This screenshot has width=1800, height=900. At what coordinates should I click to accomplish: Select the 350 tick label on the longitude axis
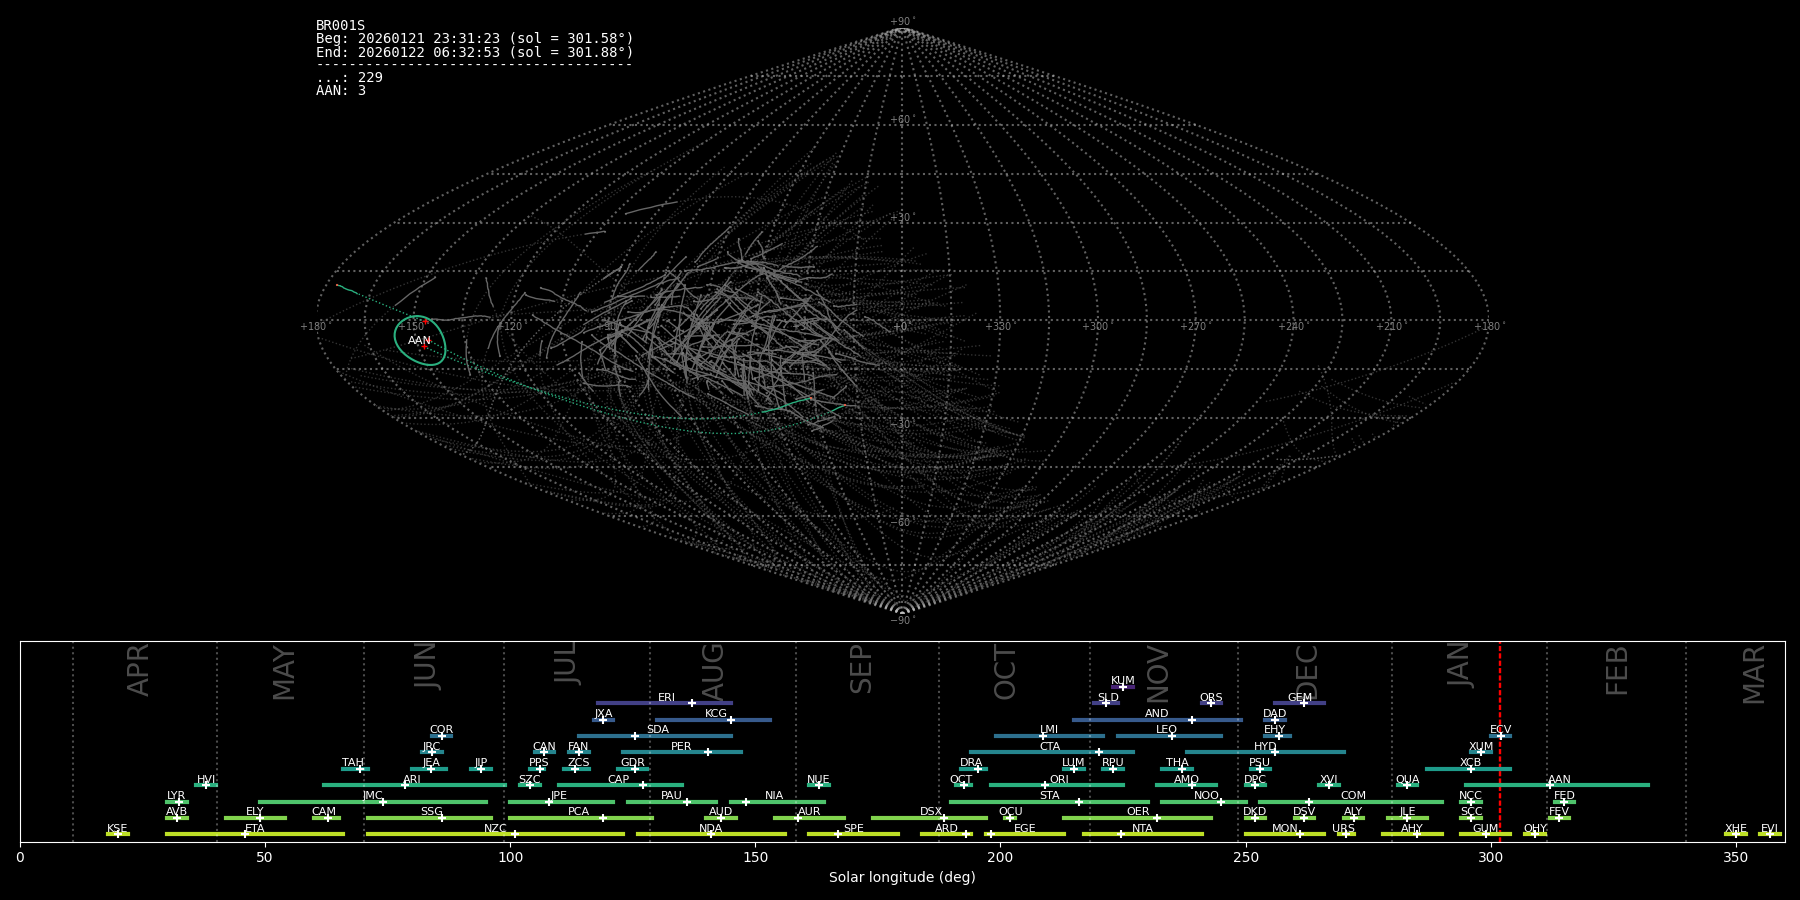(x=1735, y=857)
